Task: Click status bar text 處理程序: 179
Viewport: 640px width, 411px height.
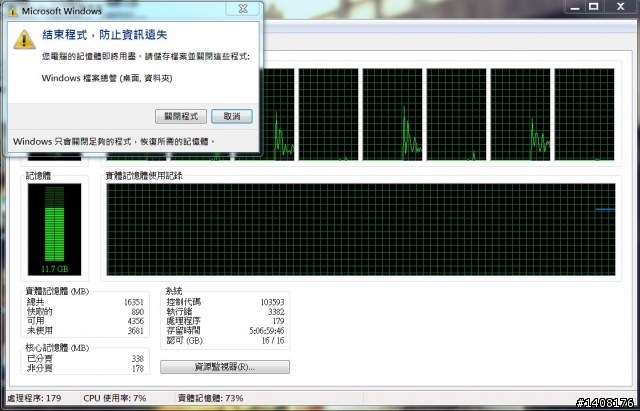Action: click(x=35, y=398)
